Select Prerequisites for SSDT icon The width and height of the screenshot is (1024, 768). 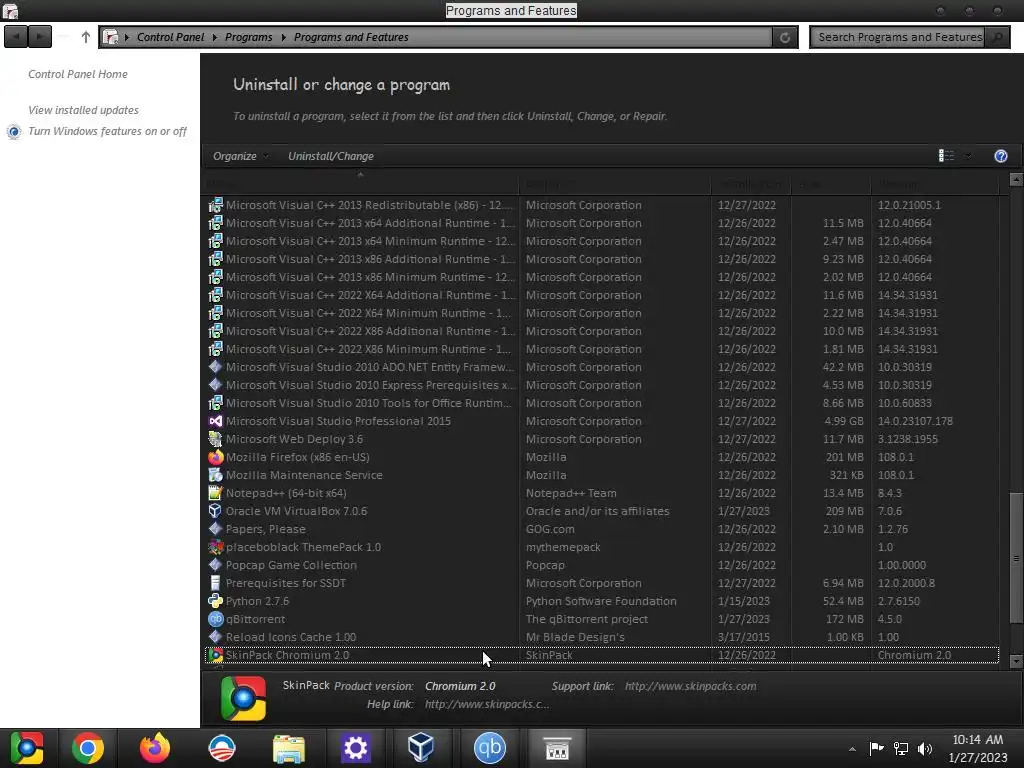pyautogui.click(x=216, y=583)
